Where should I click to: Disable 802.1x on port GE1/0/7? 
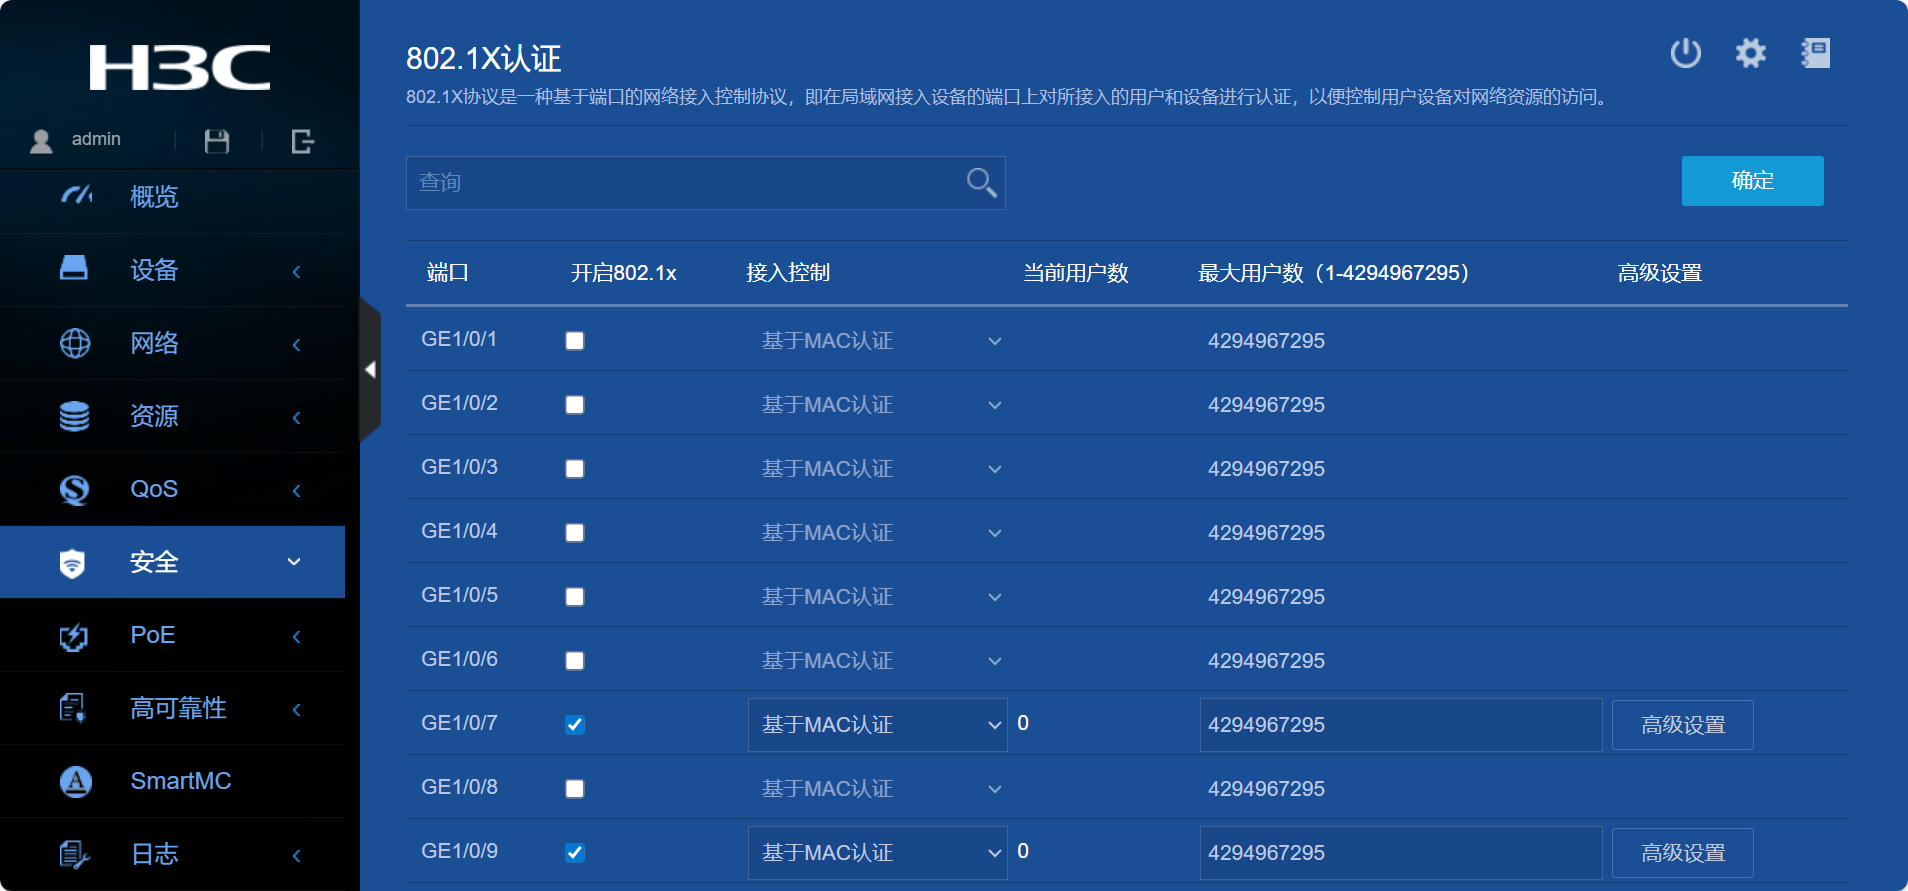tap(575, 725)
